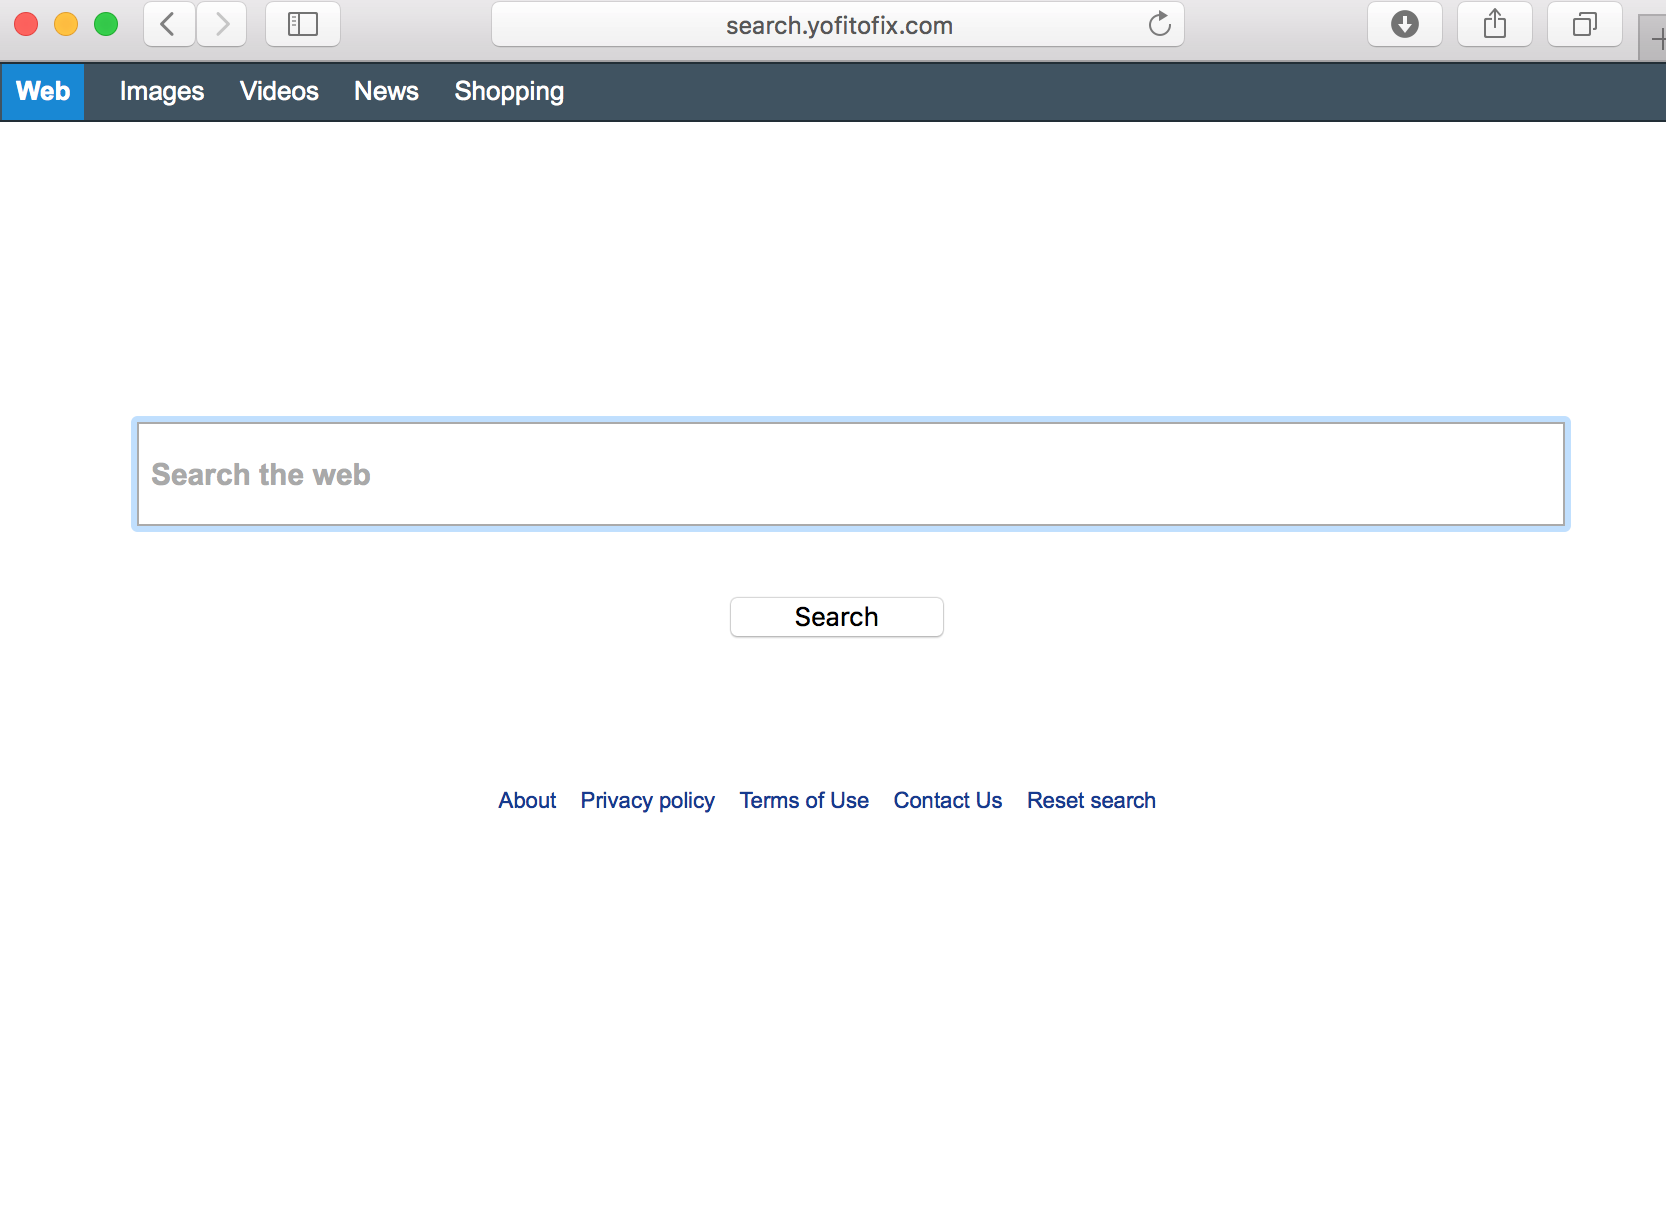Open the News tab
This screenshot has height=1214, width=1666.
coord(386,92)
